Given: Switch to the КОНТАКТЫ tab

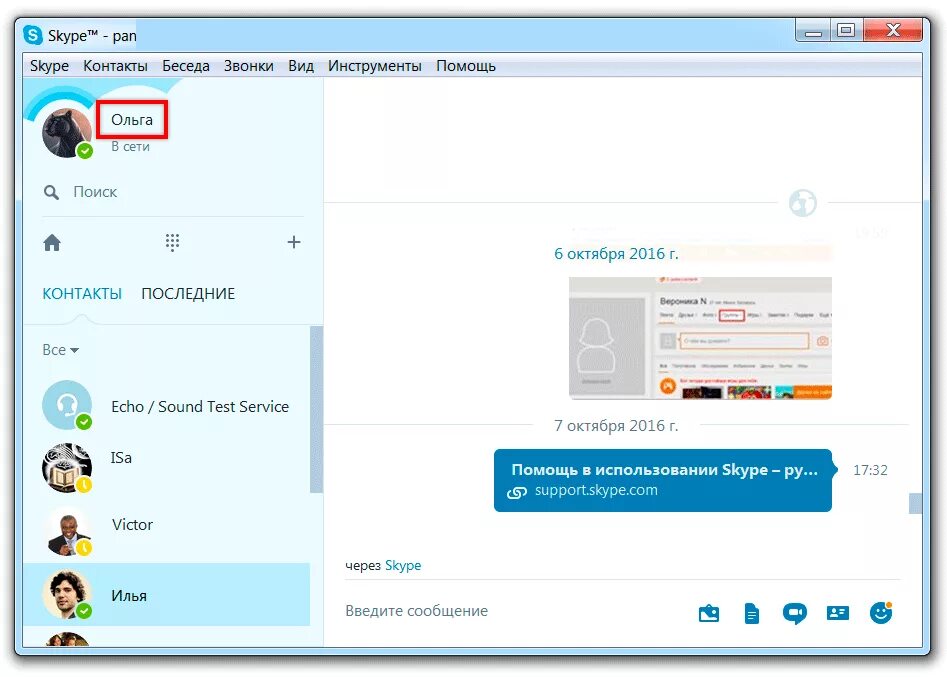Looking at the screenshot, I should coord(82,294).
